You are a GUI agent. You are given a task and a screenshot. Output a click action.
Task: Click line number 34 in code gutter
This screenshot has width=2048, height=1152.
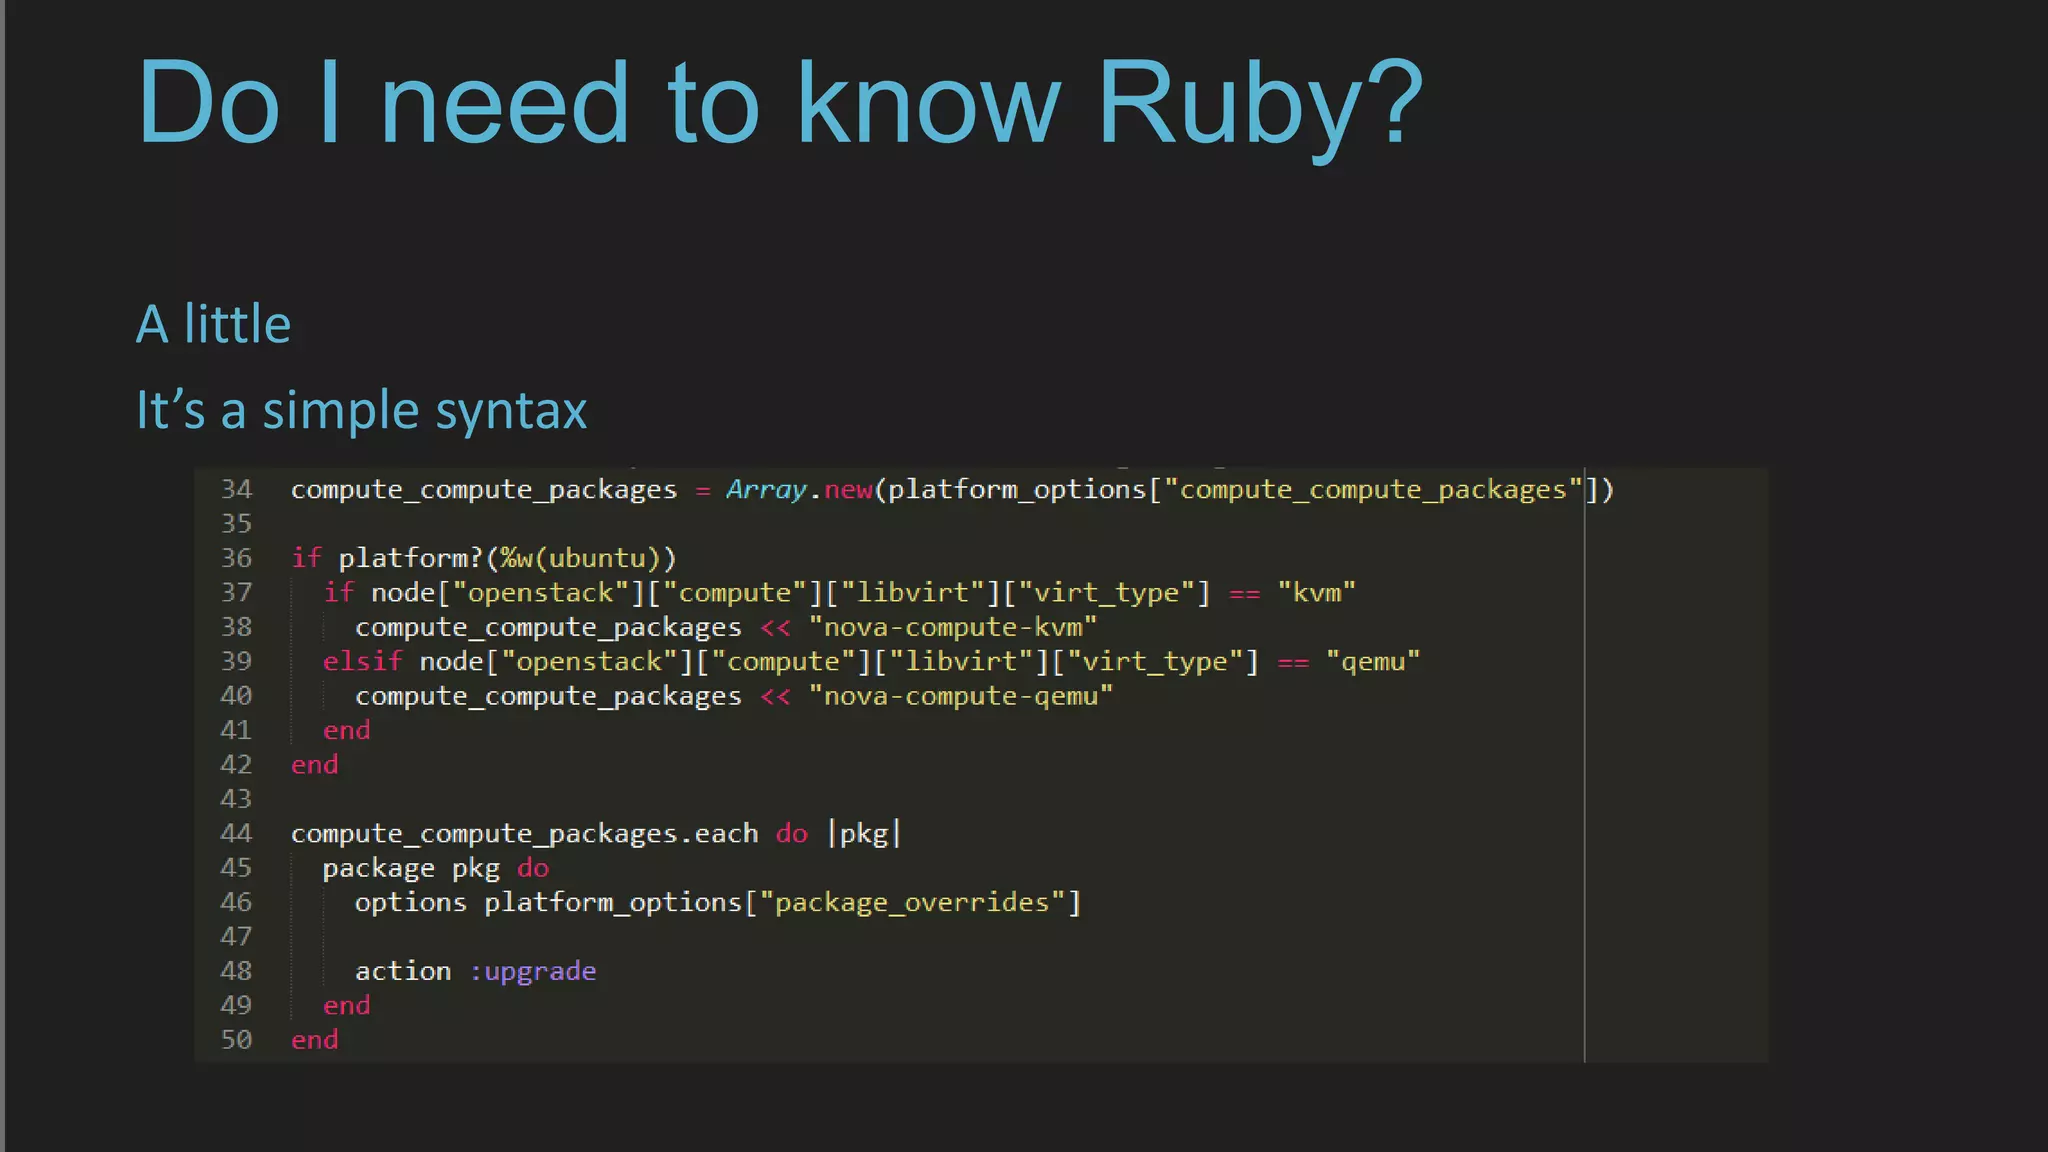[x=237, y=489]
